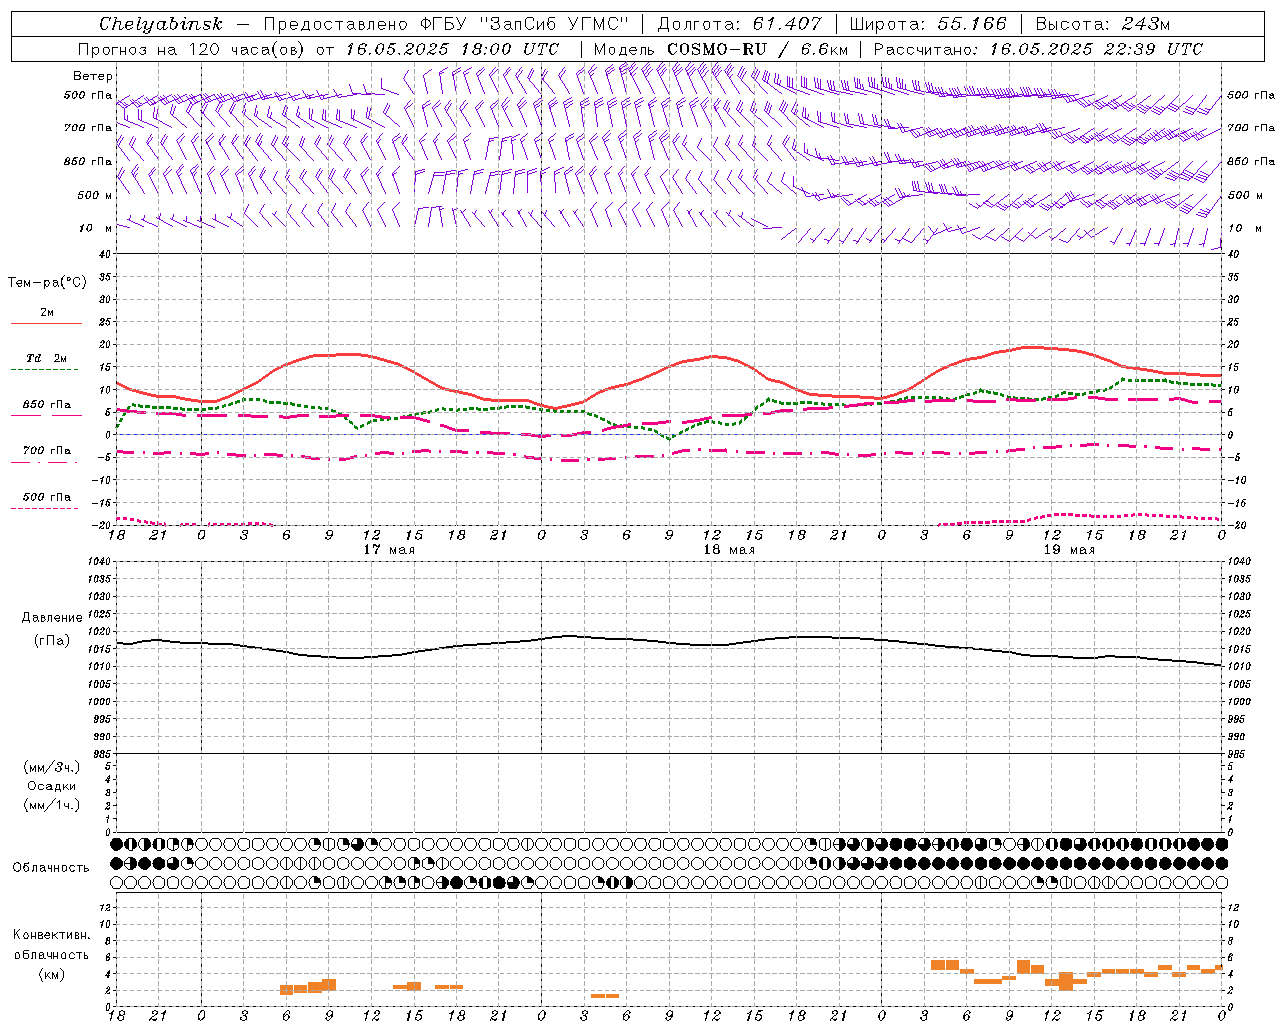This screenshot has width=1280, height=1024.
Task: Click the Тем-ра(°C) panel label
Action: tap(47, 283)
